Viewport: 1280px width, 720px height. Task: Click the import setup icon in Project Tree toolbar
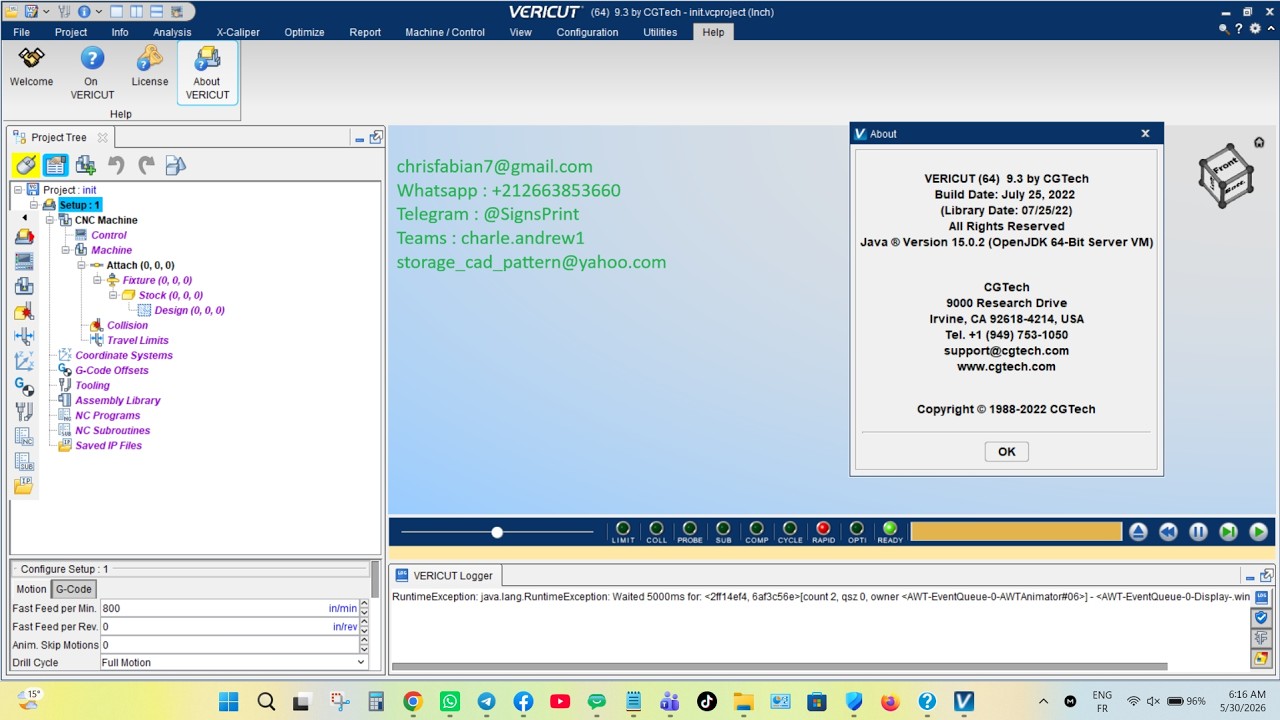pos(176,165)
